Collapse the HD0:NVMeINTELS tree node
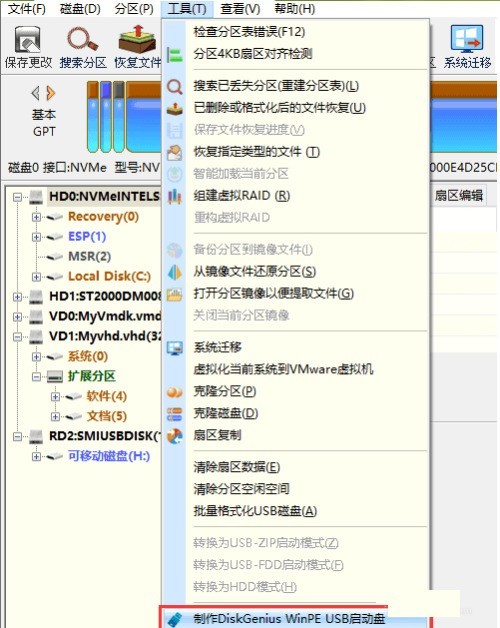Viewport: 500px width, 628px height. point(17,197)
